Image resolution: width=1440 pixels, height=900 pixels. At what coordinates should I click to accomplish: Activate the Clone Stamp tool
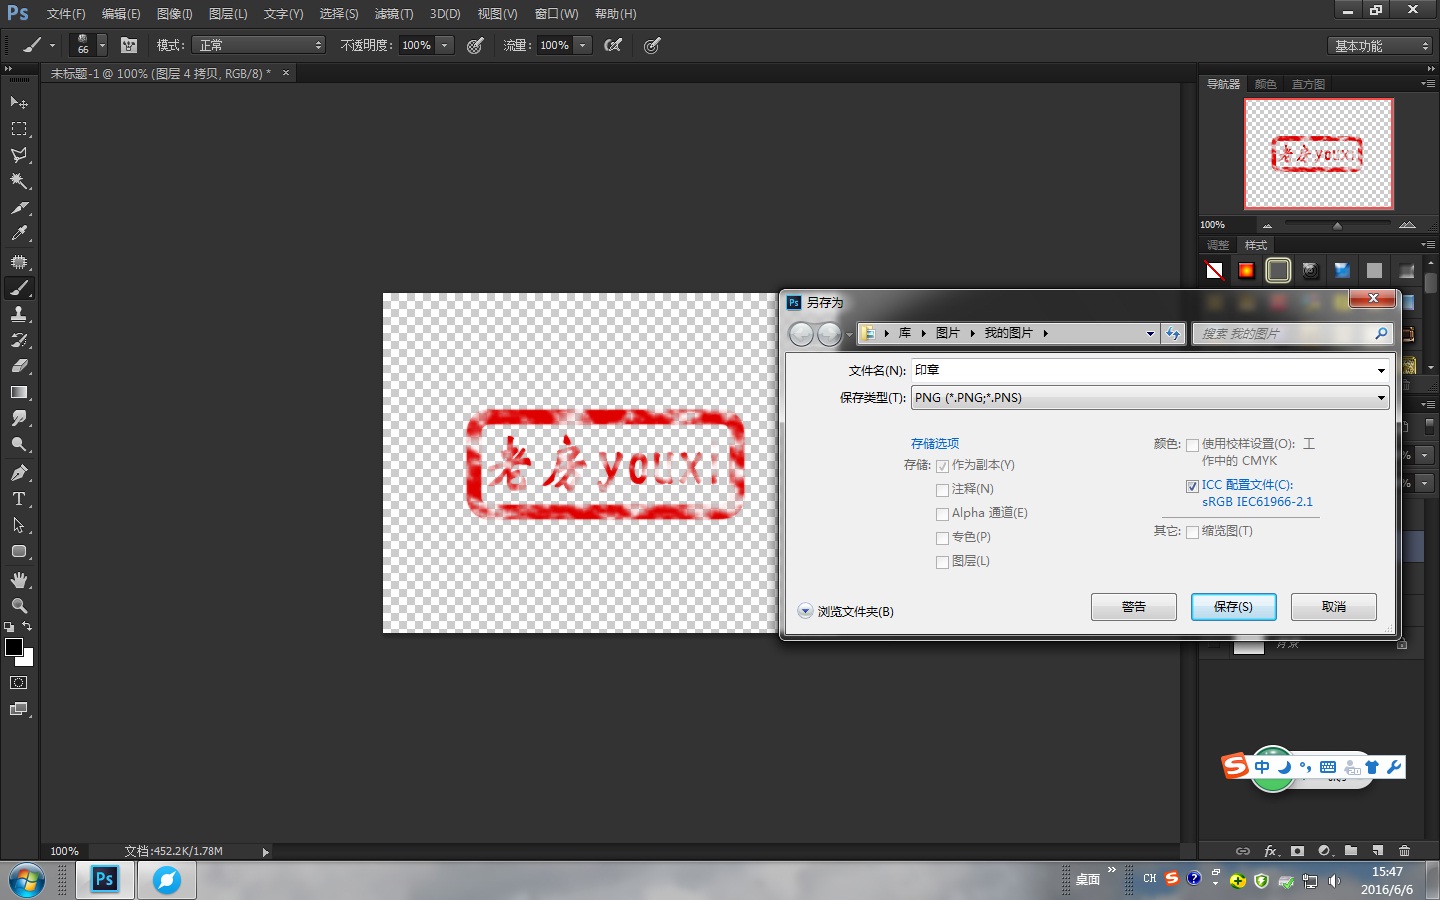(18, 315)
